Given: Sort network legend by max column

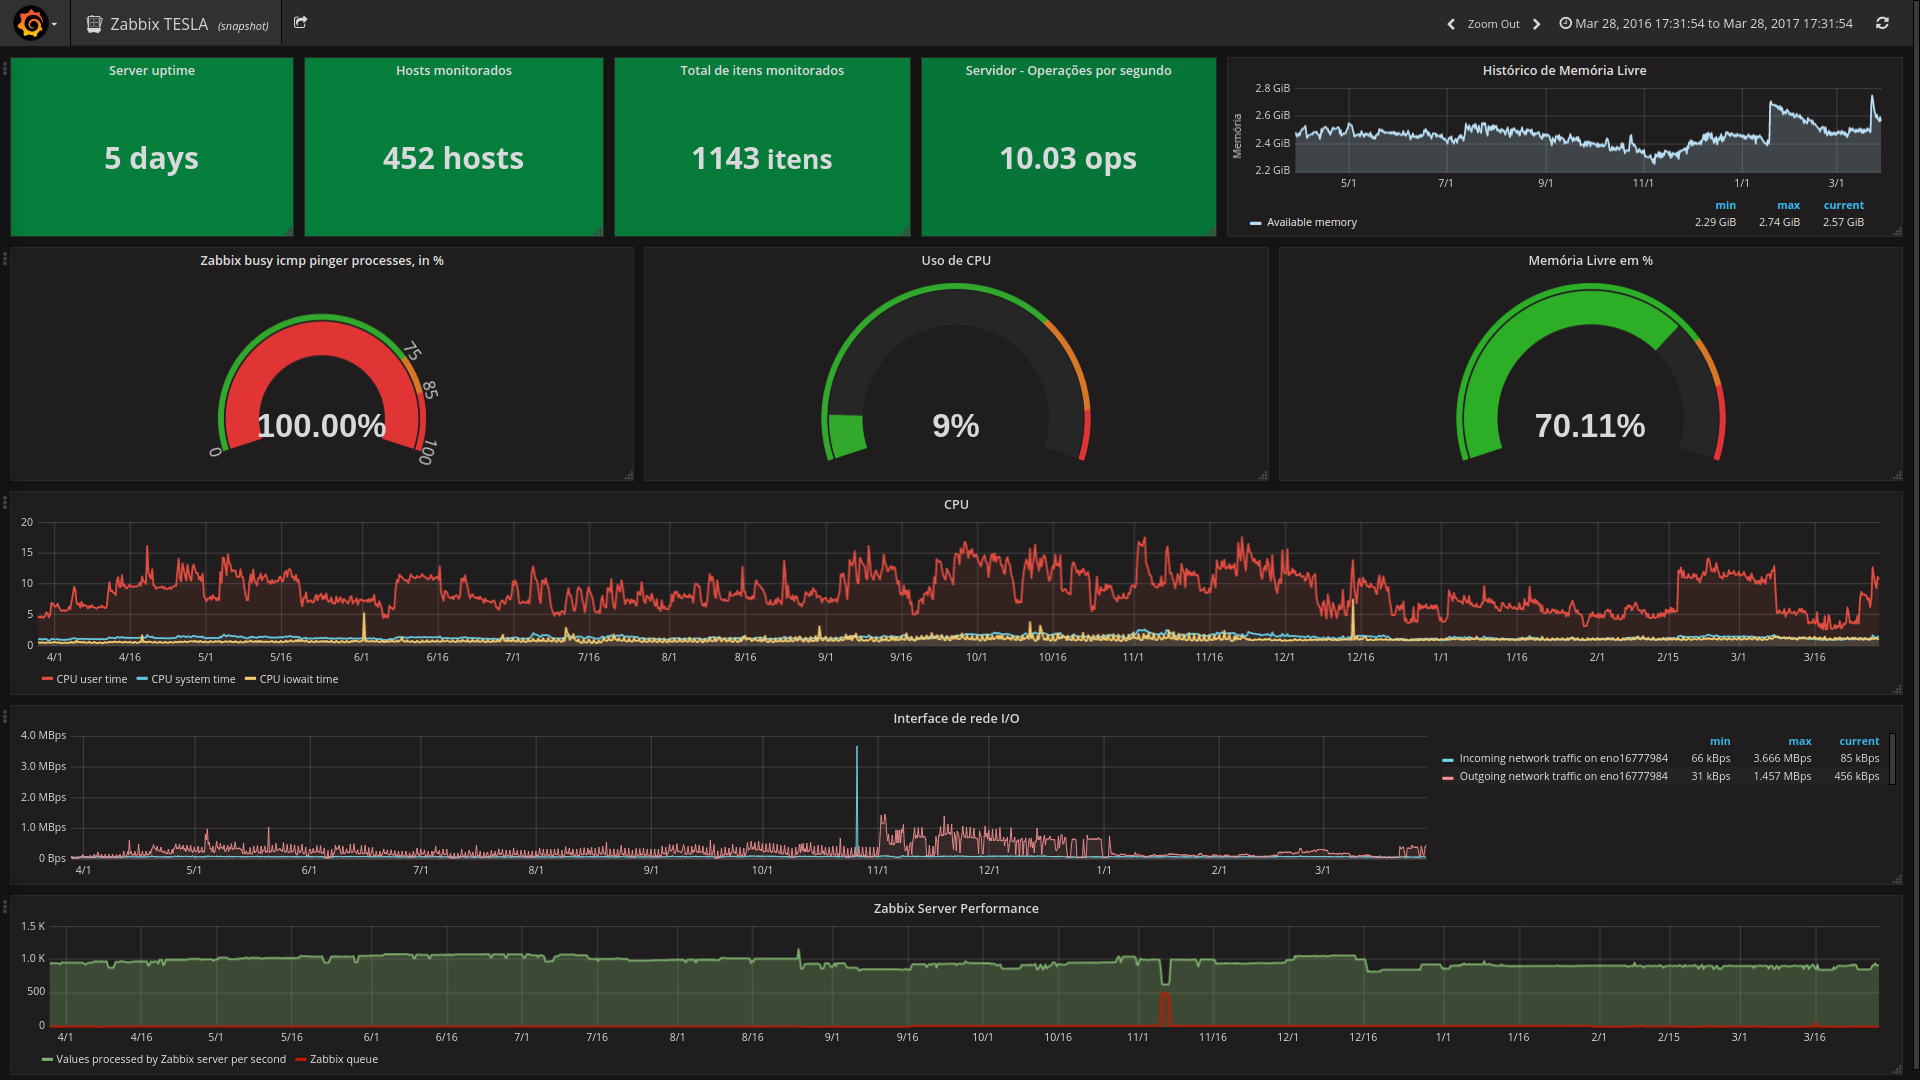Looking at the screenshot, I should tap(1799, 742).
